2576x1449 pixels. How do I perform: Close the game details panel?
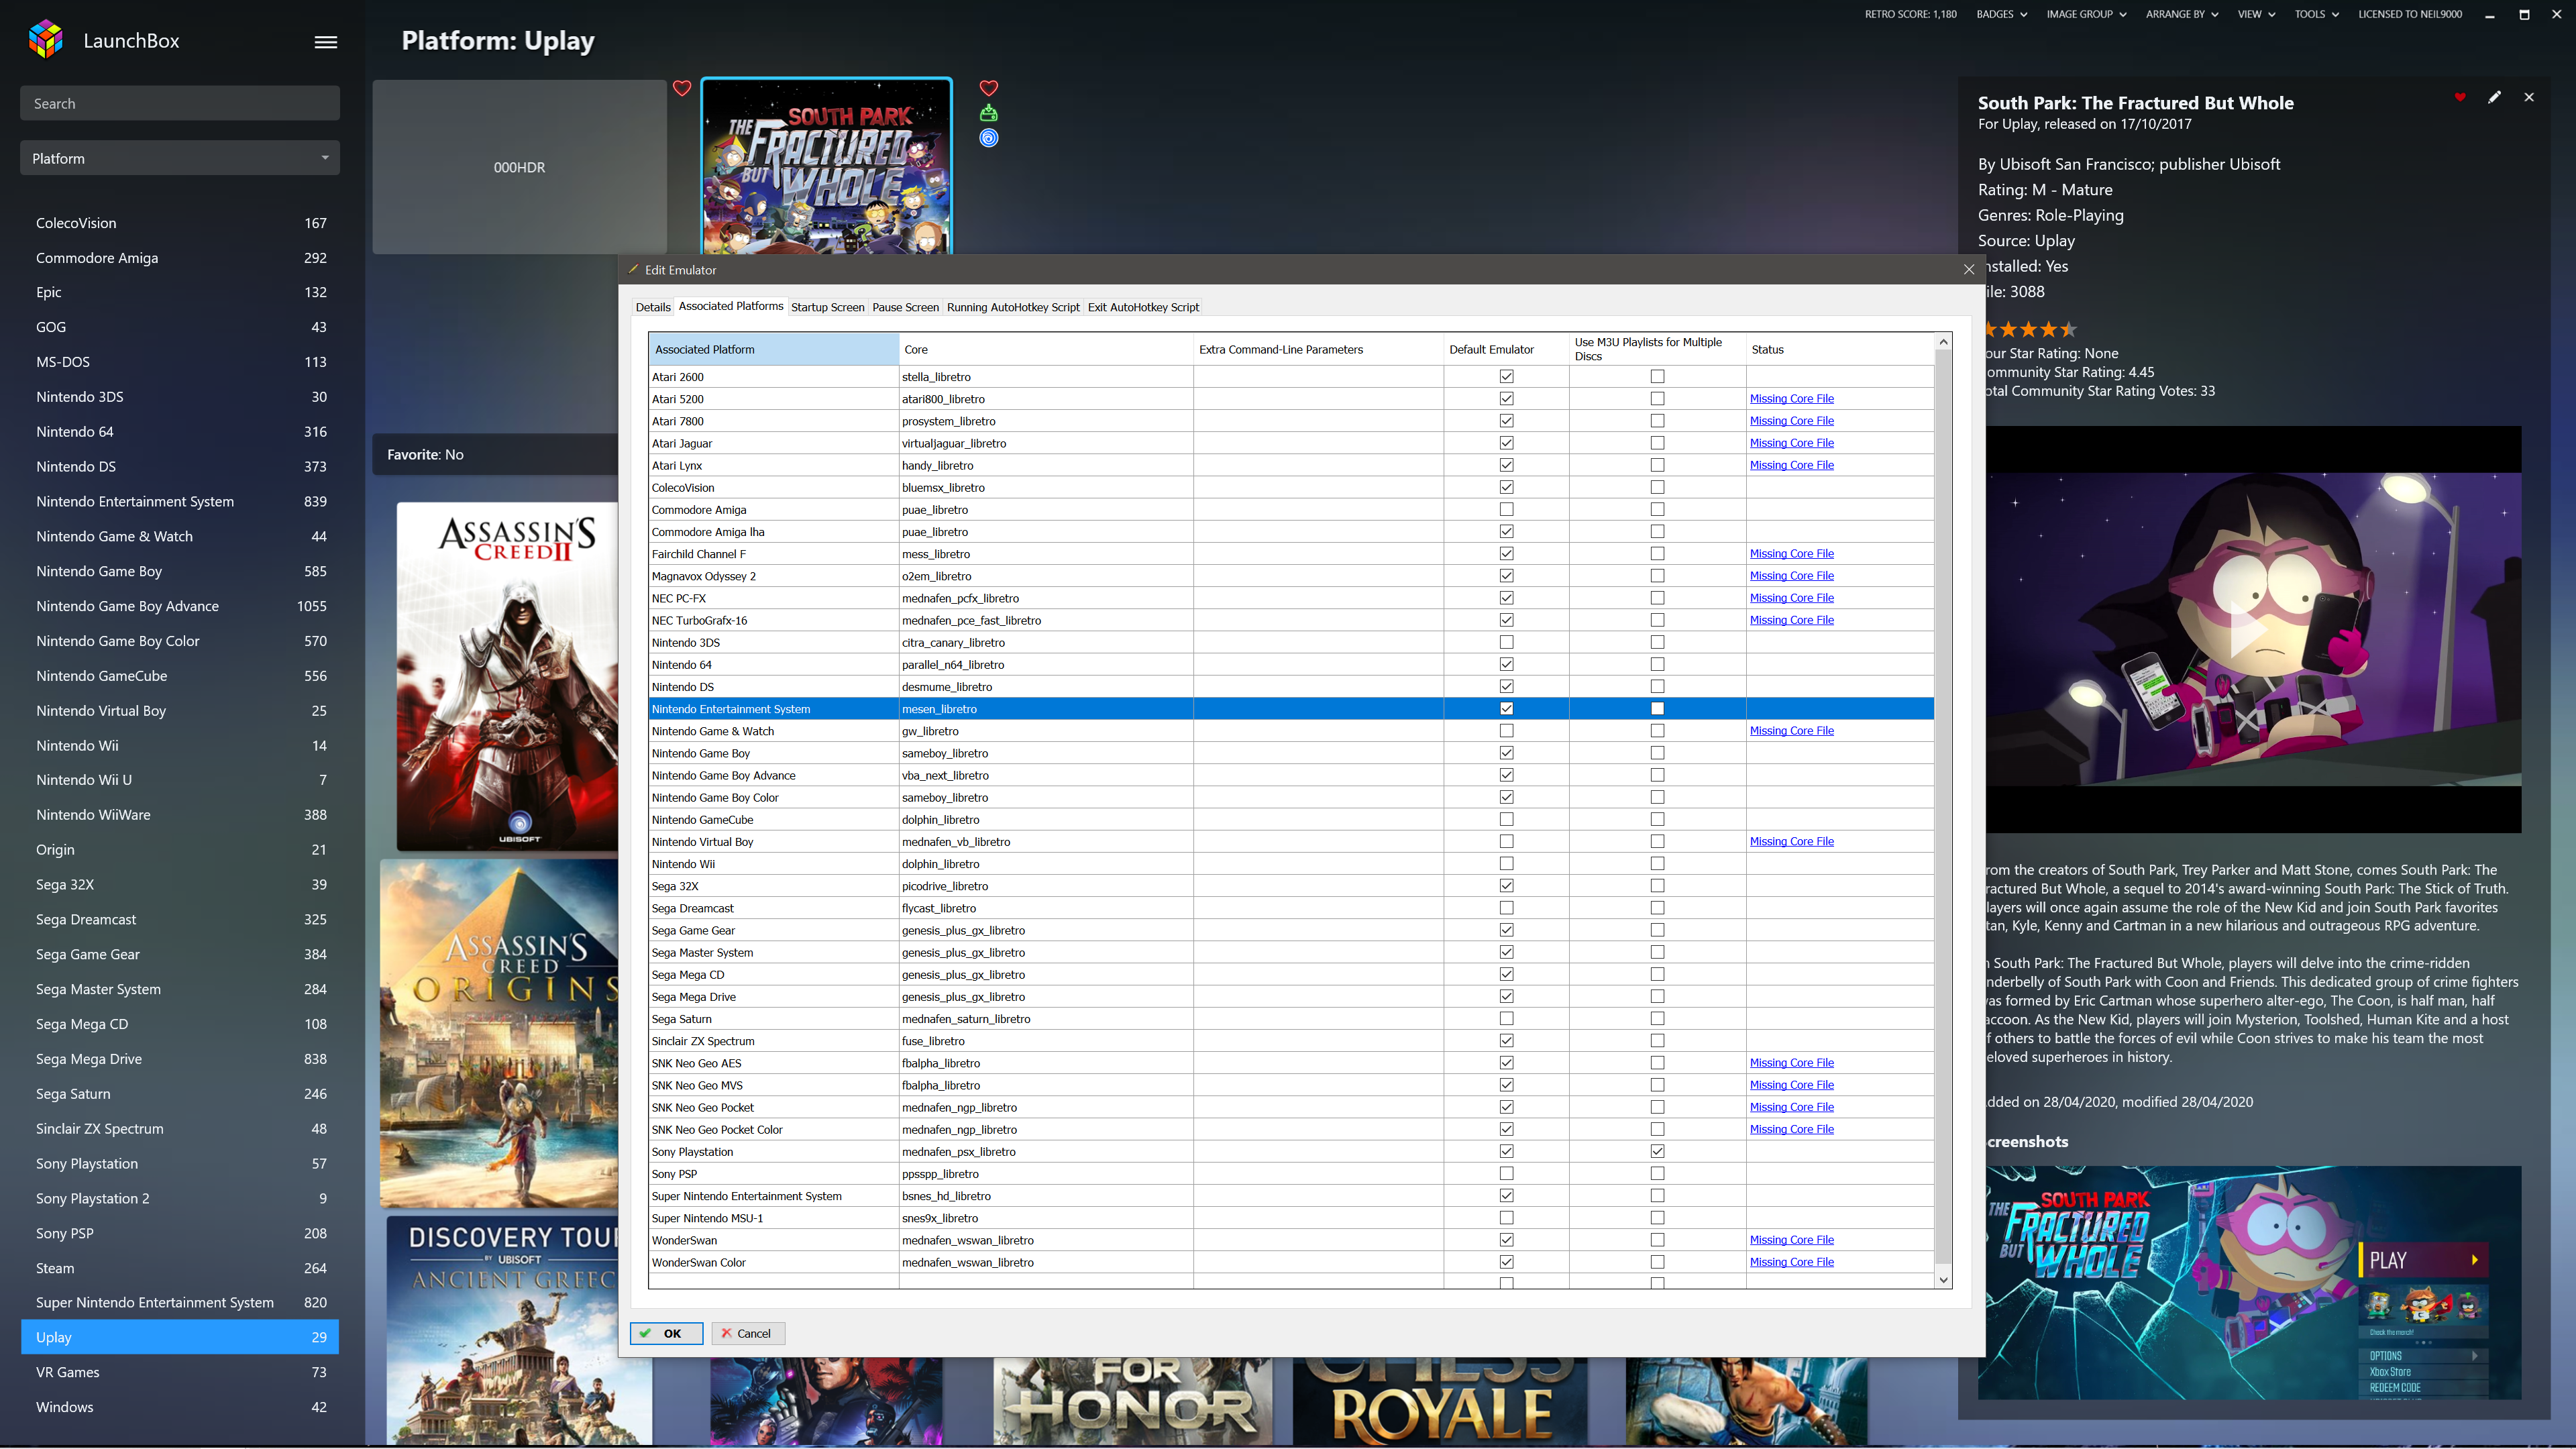2529,97
